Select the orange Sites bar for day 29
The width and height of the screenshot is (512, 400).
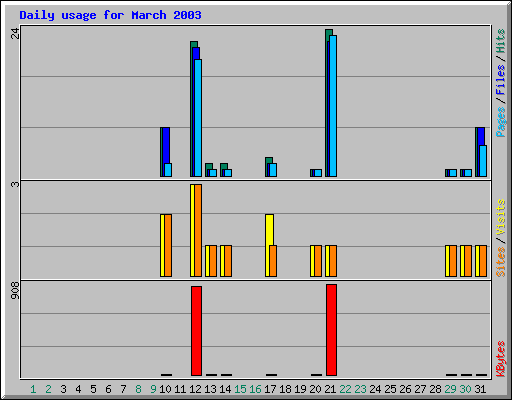(453, 261)
